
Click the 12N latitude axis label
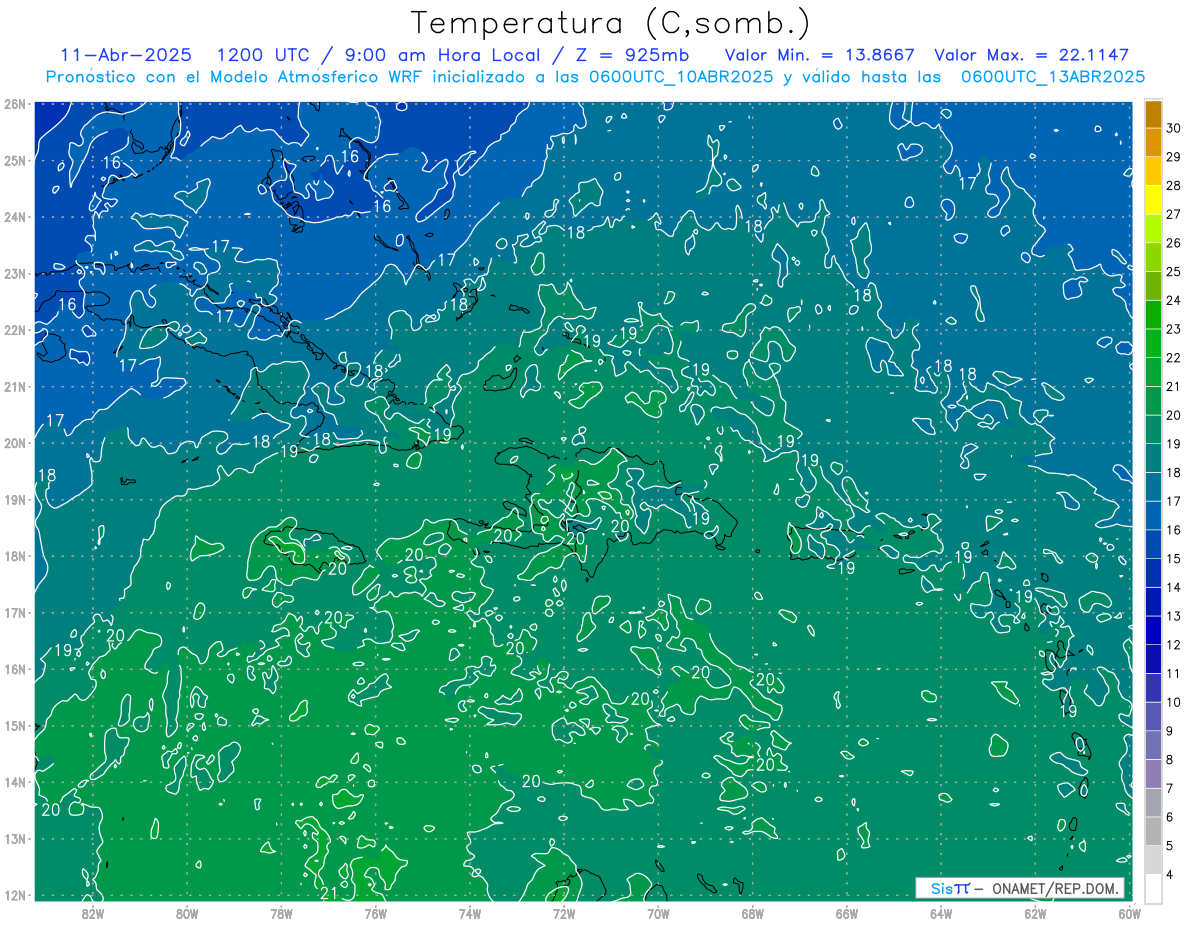(14, 895)
